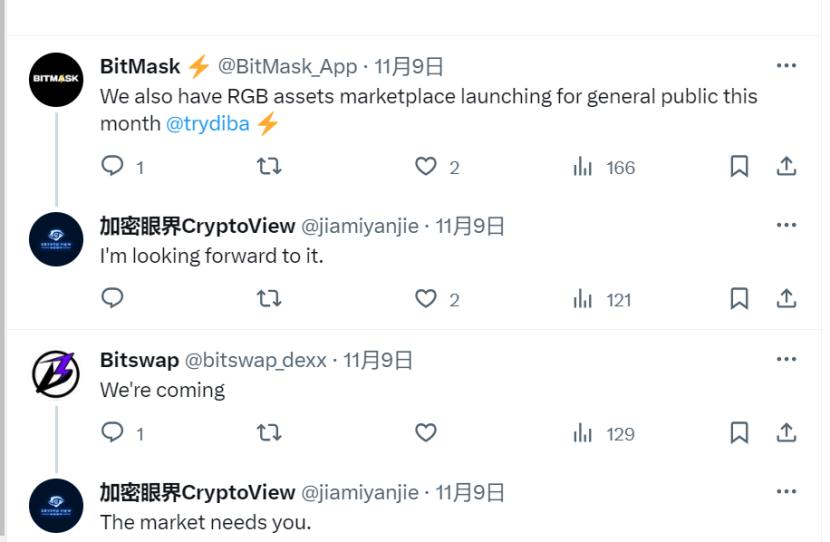Open the @trydiba mention link
The height and width of the screenshot is (542, 830).
[x=208, y=124]
